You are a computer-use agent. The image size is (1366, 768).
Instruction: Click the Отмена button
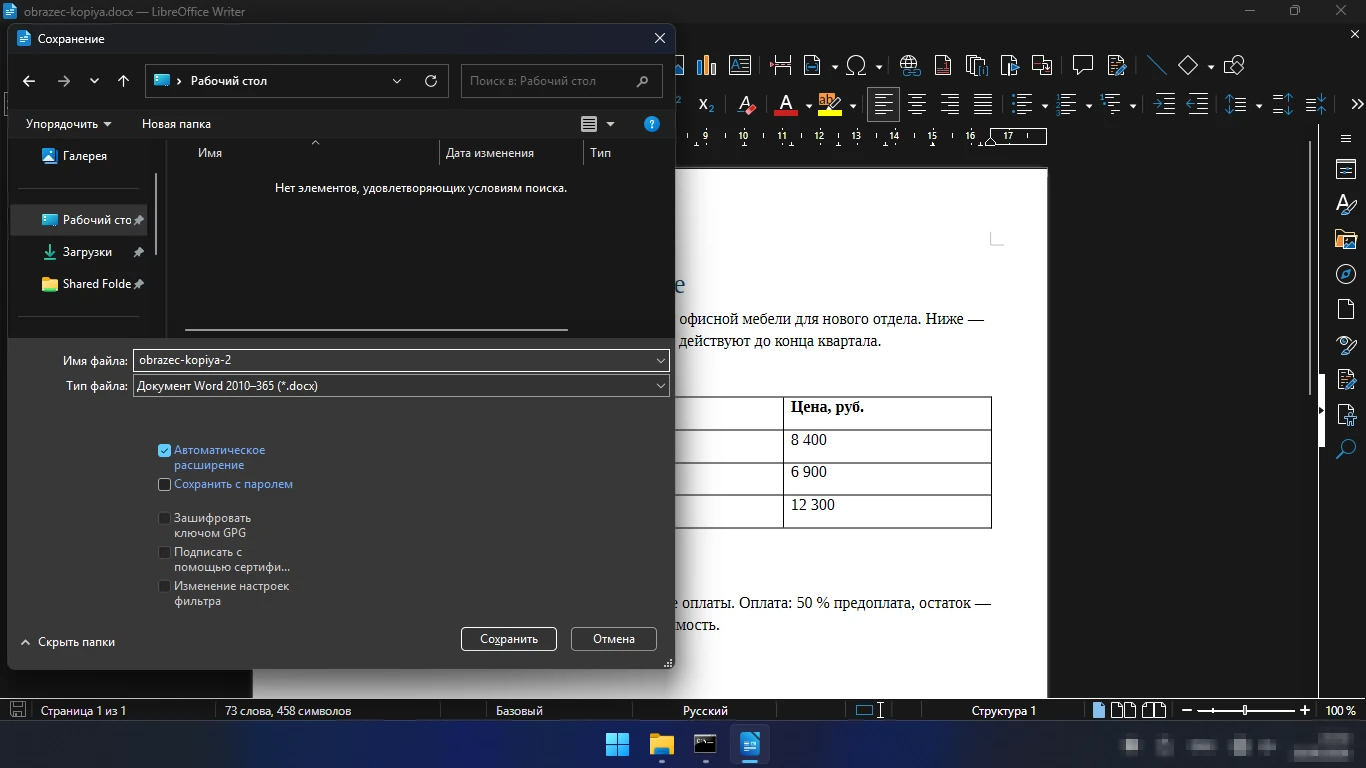[614, 639]
